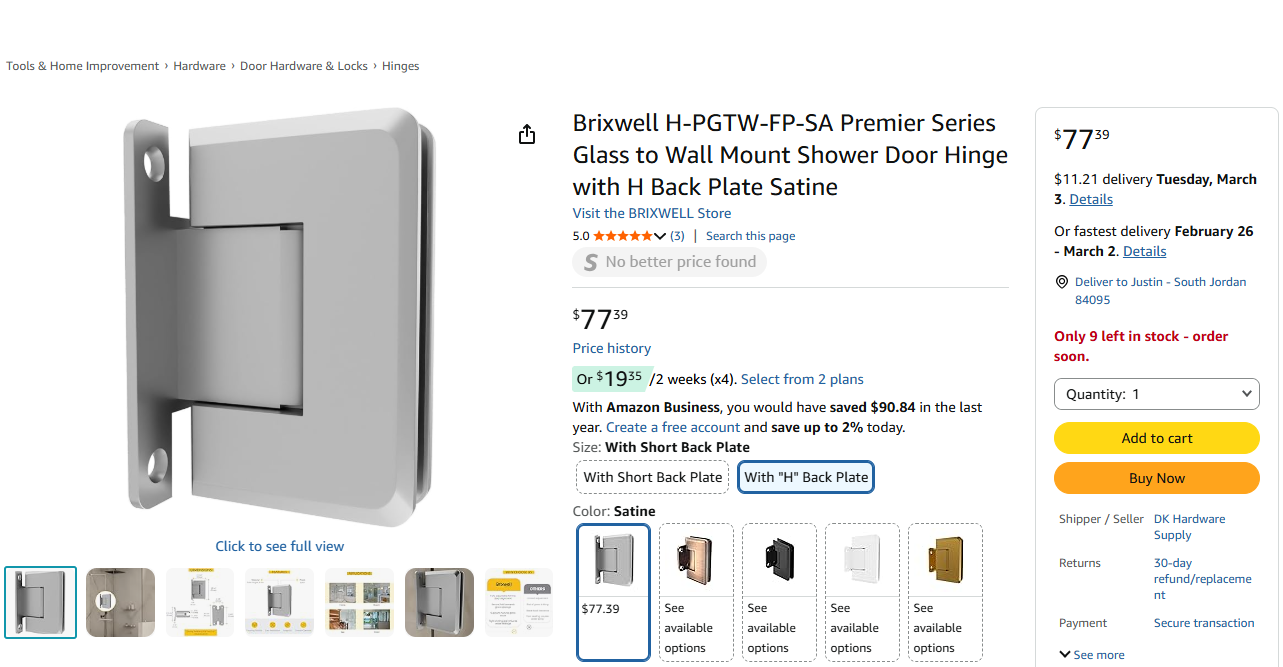This screenshot has width=1283, height=667.
Task: Click the delivery location pin icon
Action: coord(1062,283)
